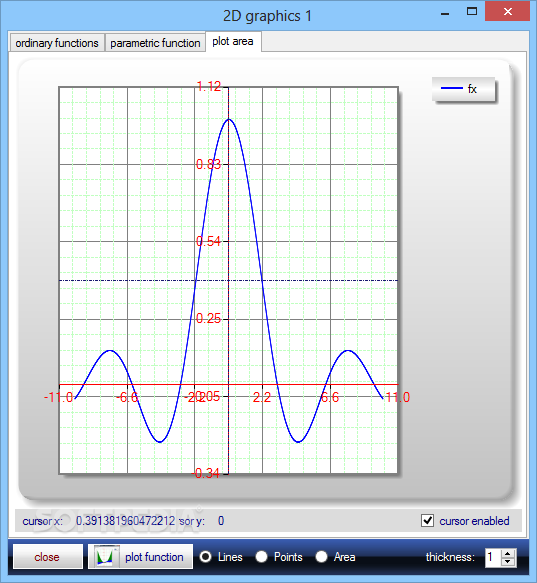Click the thickness label

[x=450, y=557]
